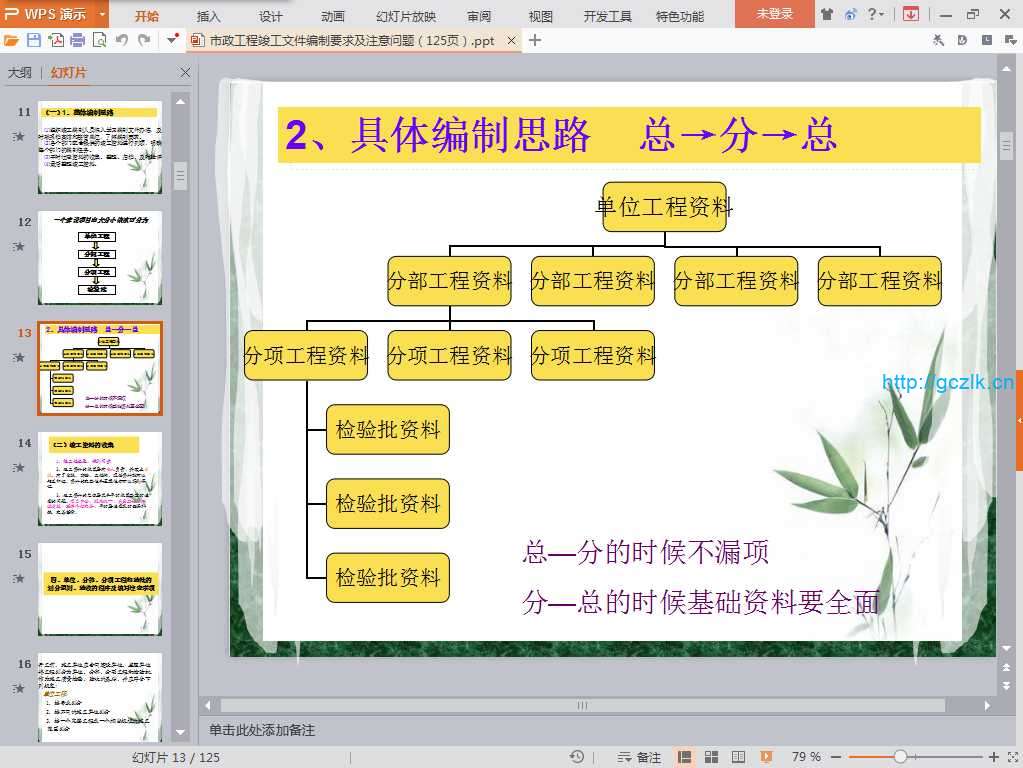
Task: Open the folder icon to open file
Action: click(12, 40)
